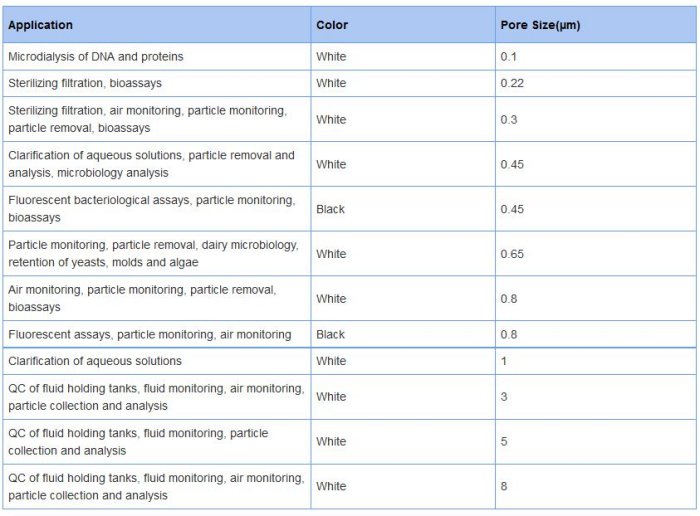
Task: Select the "Sterilizing filtration, bioassays" cell
Action: [x=85, y=83]
